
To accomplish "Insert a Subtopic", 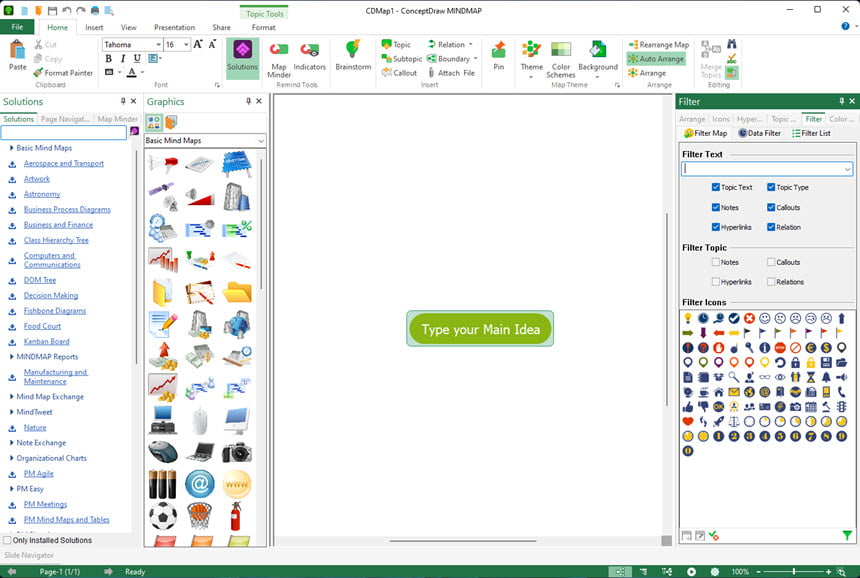I will coord(402,59).
